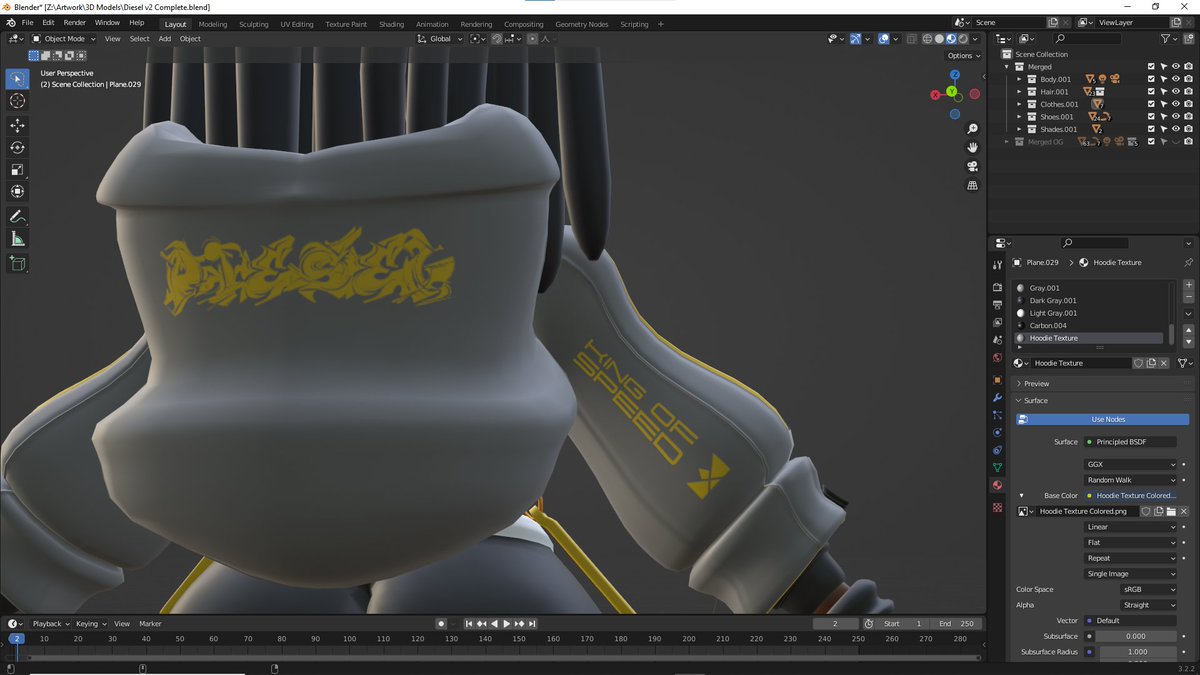Open the Texture properties tab

[997, 507]
